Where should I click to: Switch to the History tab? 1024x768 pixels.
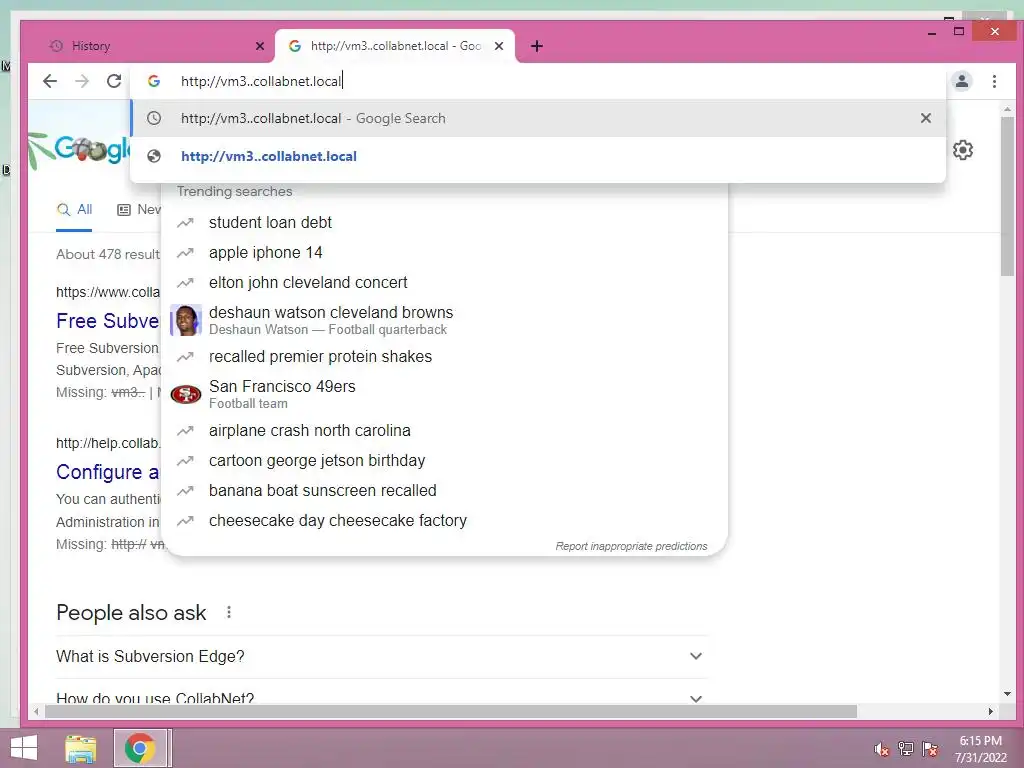click(149, 46)
